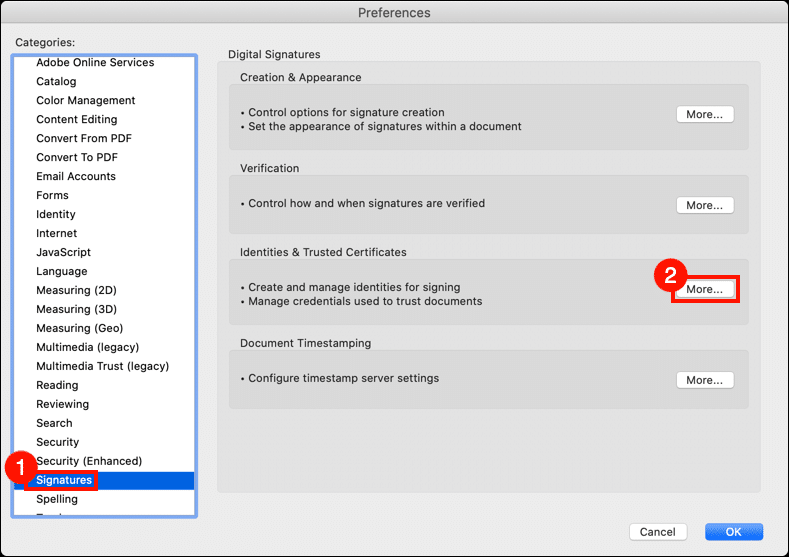The height and width of the screenshot is (557, 789).
Task: Switch to the Reviewing category
Action: 62,404
